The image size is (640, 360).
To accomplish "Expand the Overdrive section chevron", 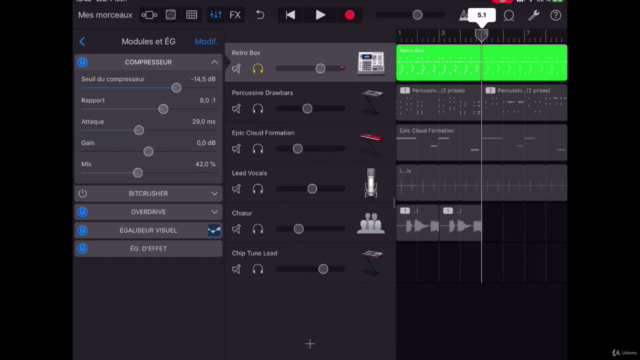I will [x=214, y=212].
